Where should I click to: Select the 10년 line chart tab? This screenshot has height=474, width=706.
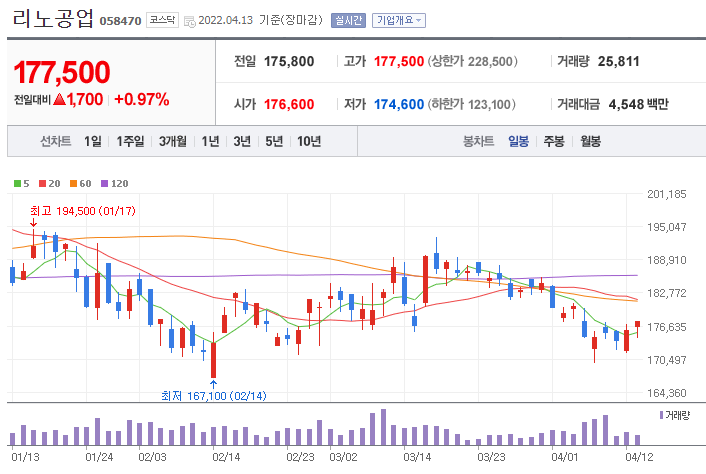309,141
